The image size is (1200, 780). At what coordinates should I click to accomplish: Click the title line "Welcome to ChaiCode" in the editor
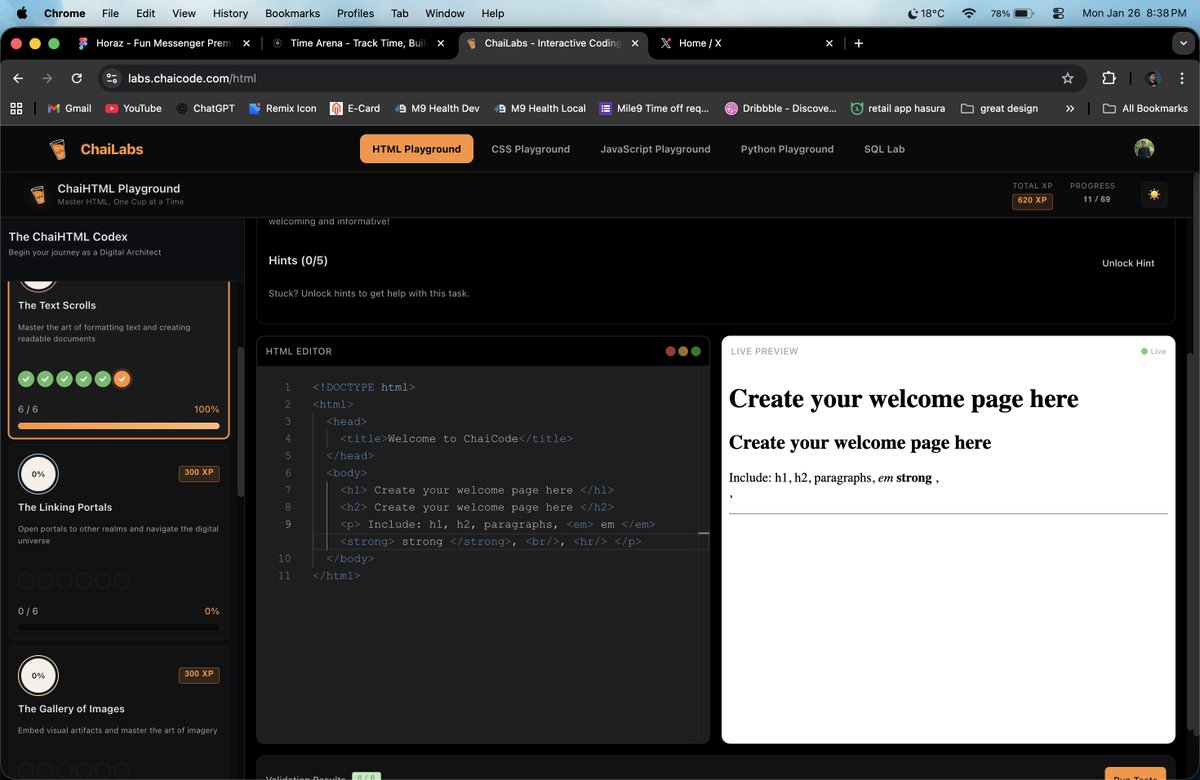pyautogui.click(x=456, y=438)
